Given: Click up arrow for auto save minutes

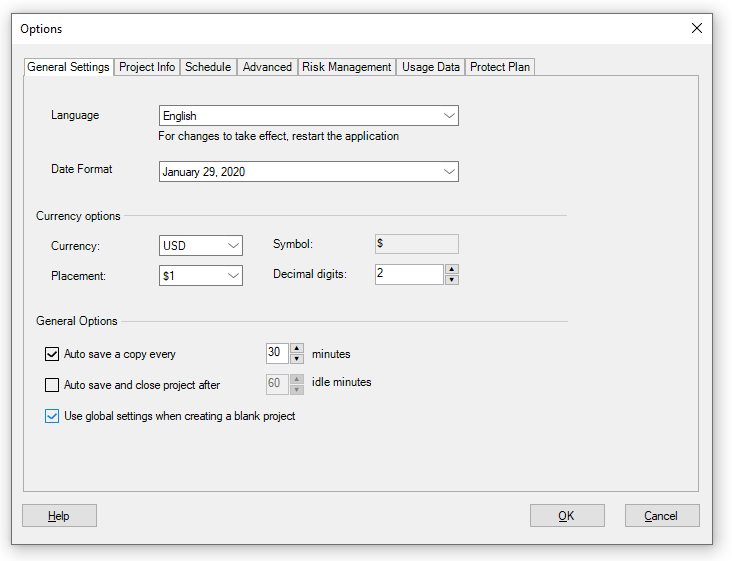Looking at the screenshot, I should 296,348.
